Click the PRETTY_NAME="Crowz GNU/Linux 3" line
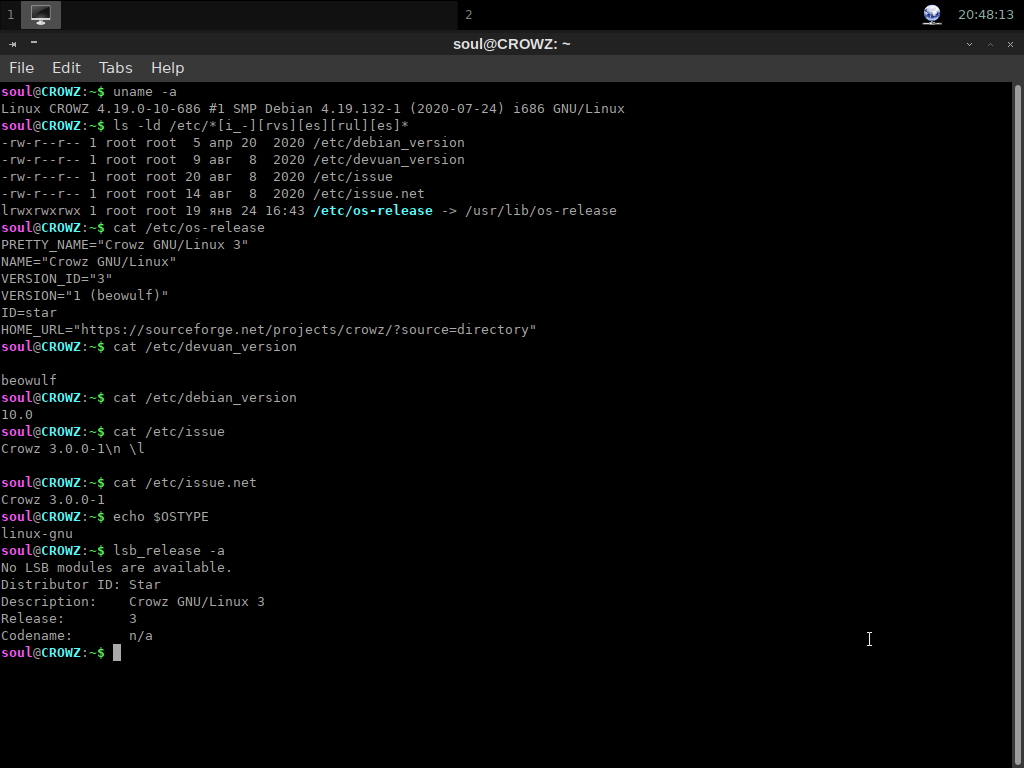The image size is (1024, 768). [x=125, y=245]
